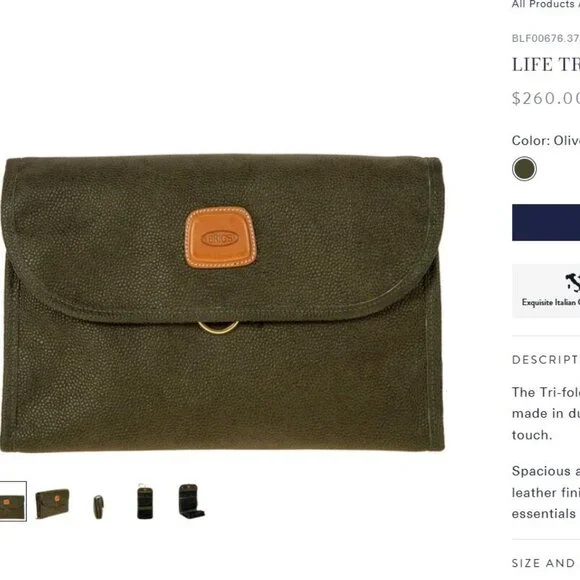580x580 pixels.
Task: Open the unrolled hanging bag thumbnail
Action: (144, 501)
